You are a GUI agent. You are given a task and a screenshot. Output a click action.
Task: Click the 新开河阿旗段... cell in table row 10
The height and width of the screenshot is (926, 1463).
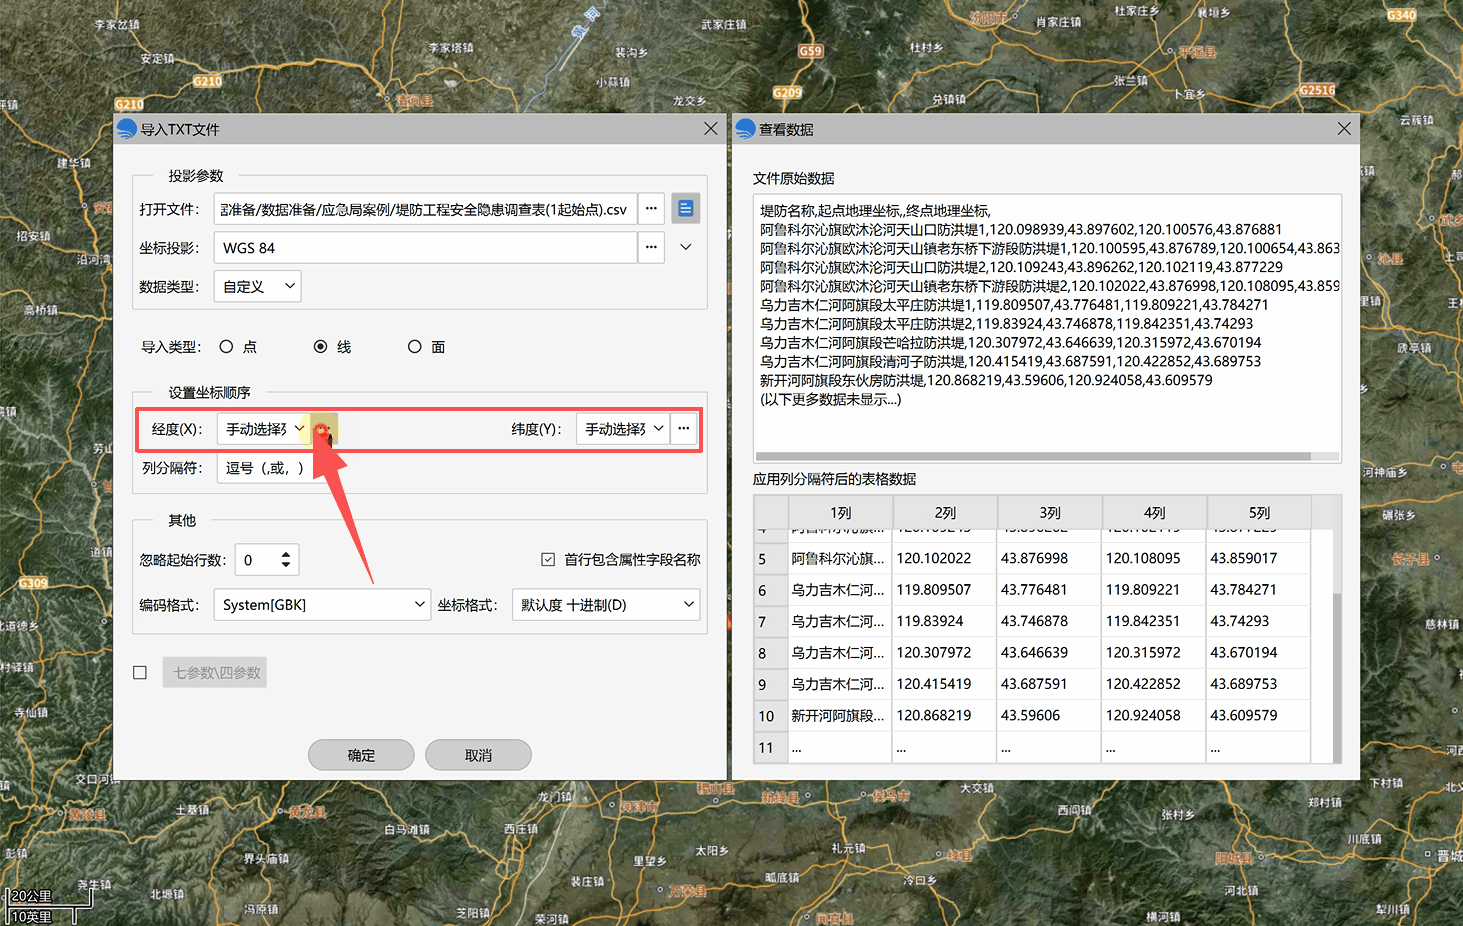tap(840, 716)
